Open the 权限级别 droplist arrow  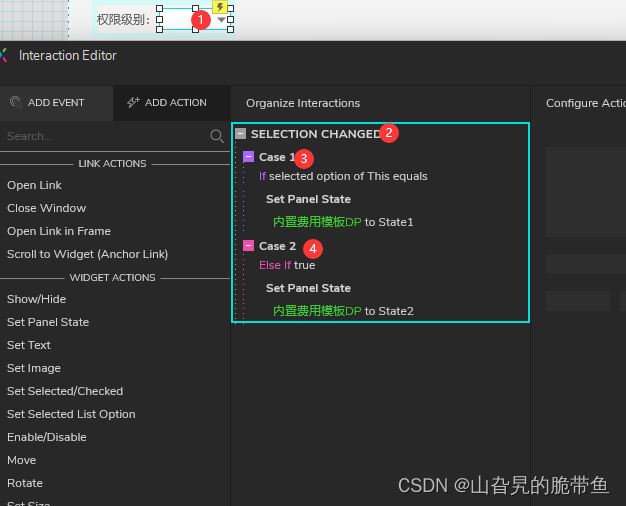pos(221,20)
